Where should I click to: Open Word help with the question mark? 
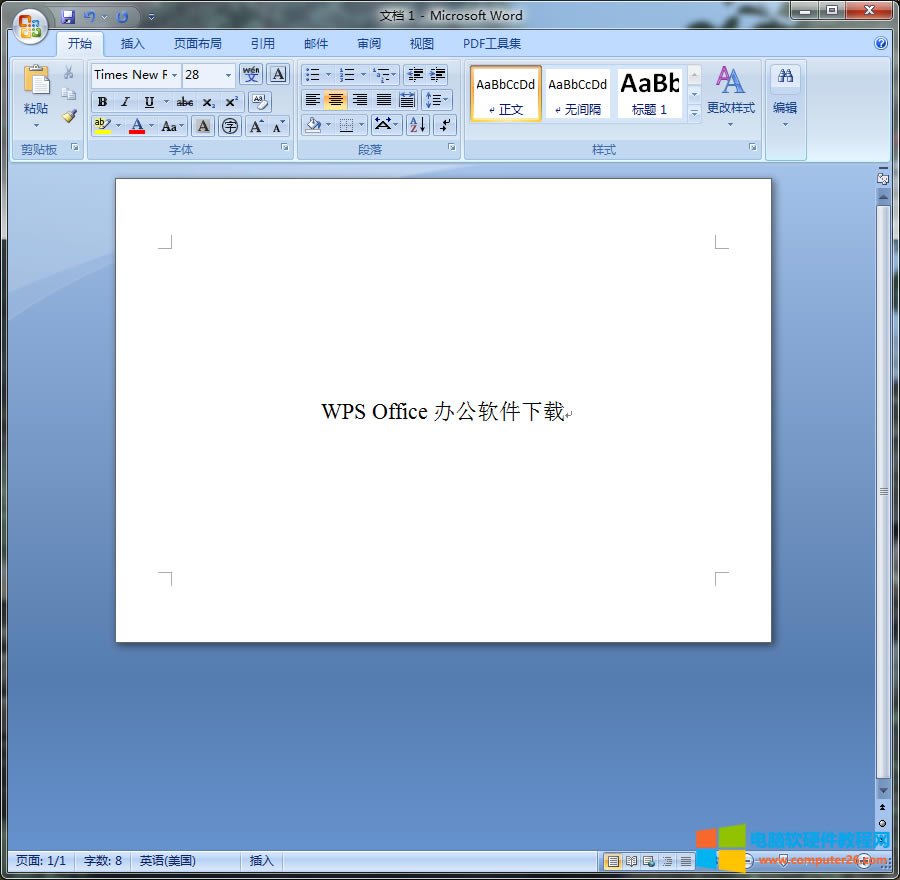(x=880, y=43)
